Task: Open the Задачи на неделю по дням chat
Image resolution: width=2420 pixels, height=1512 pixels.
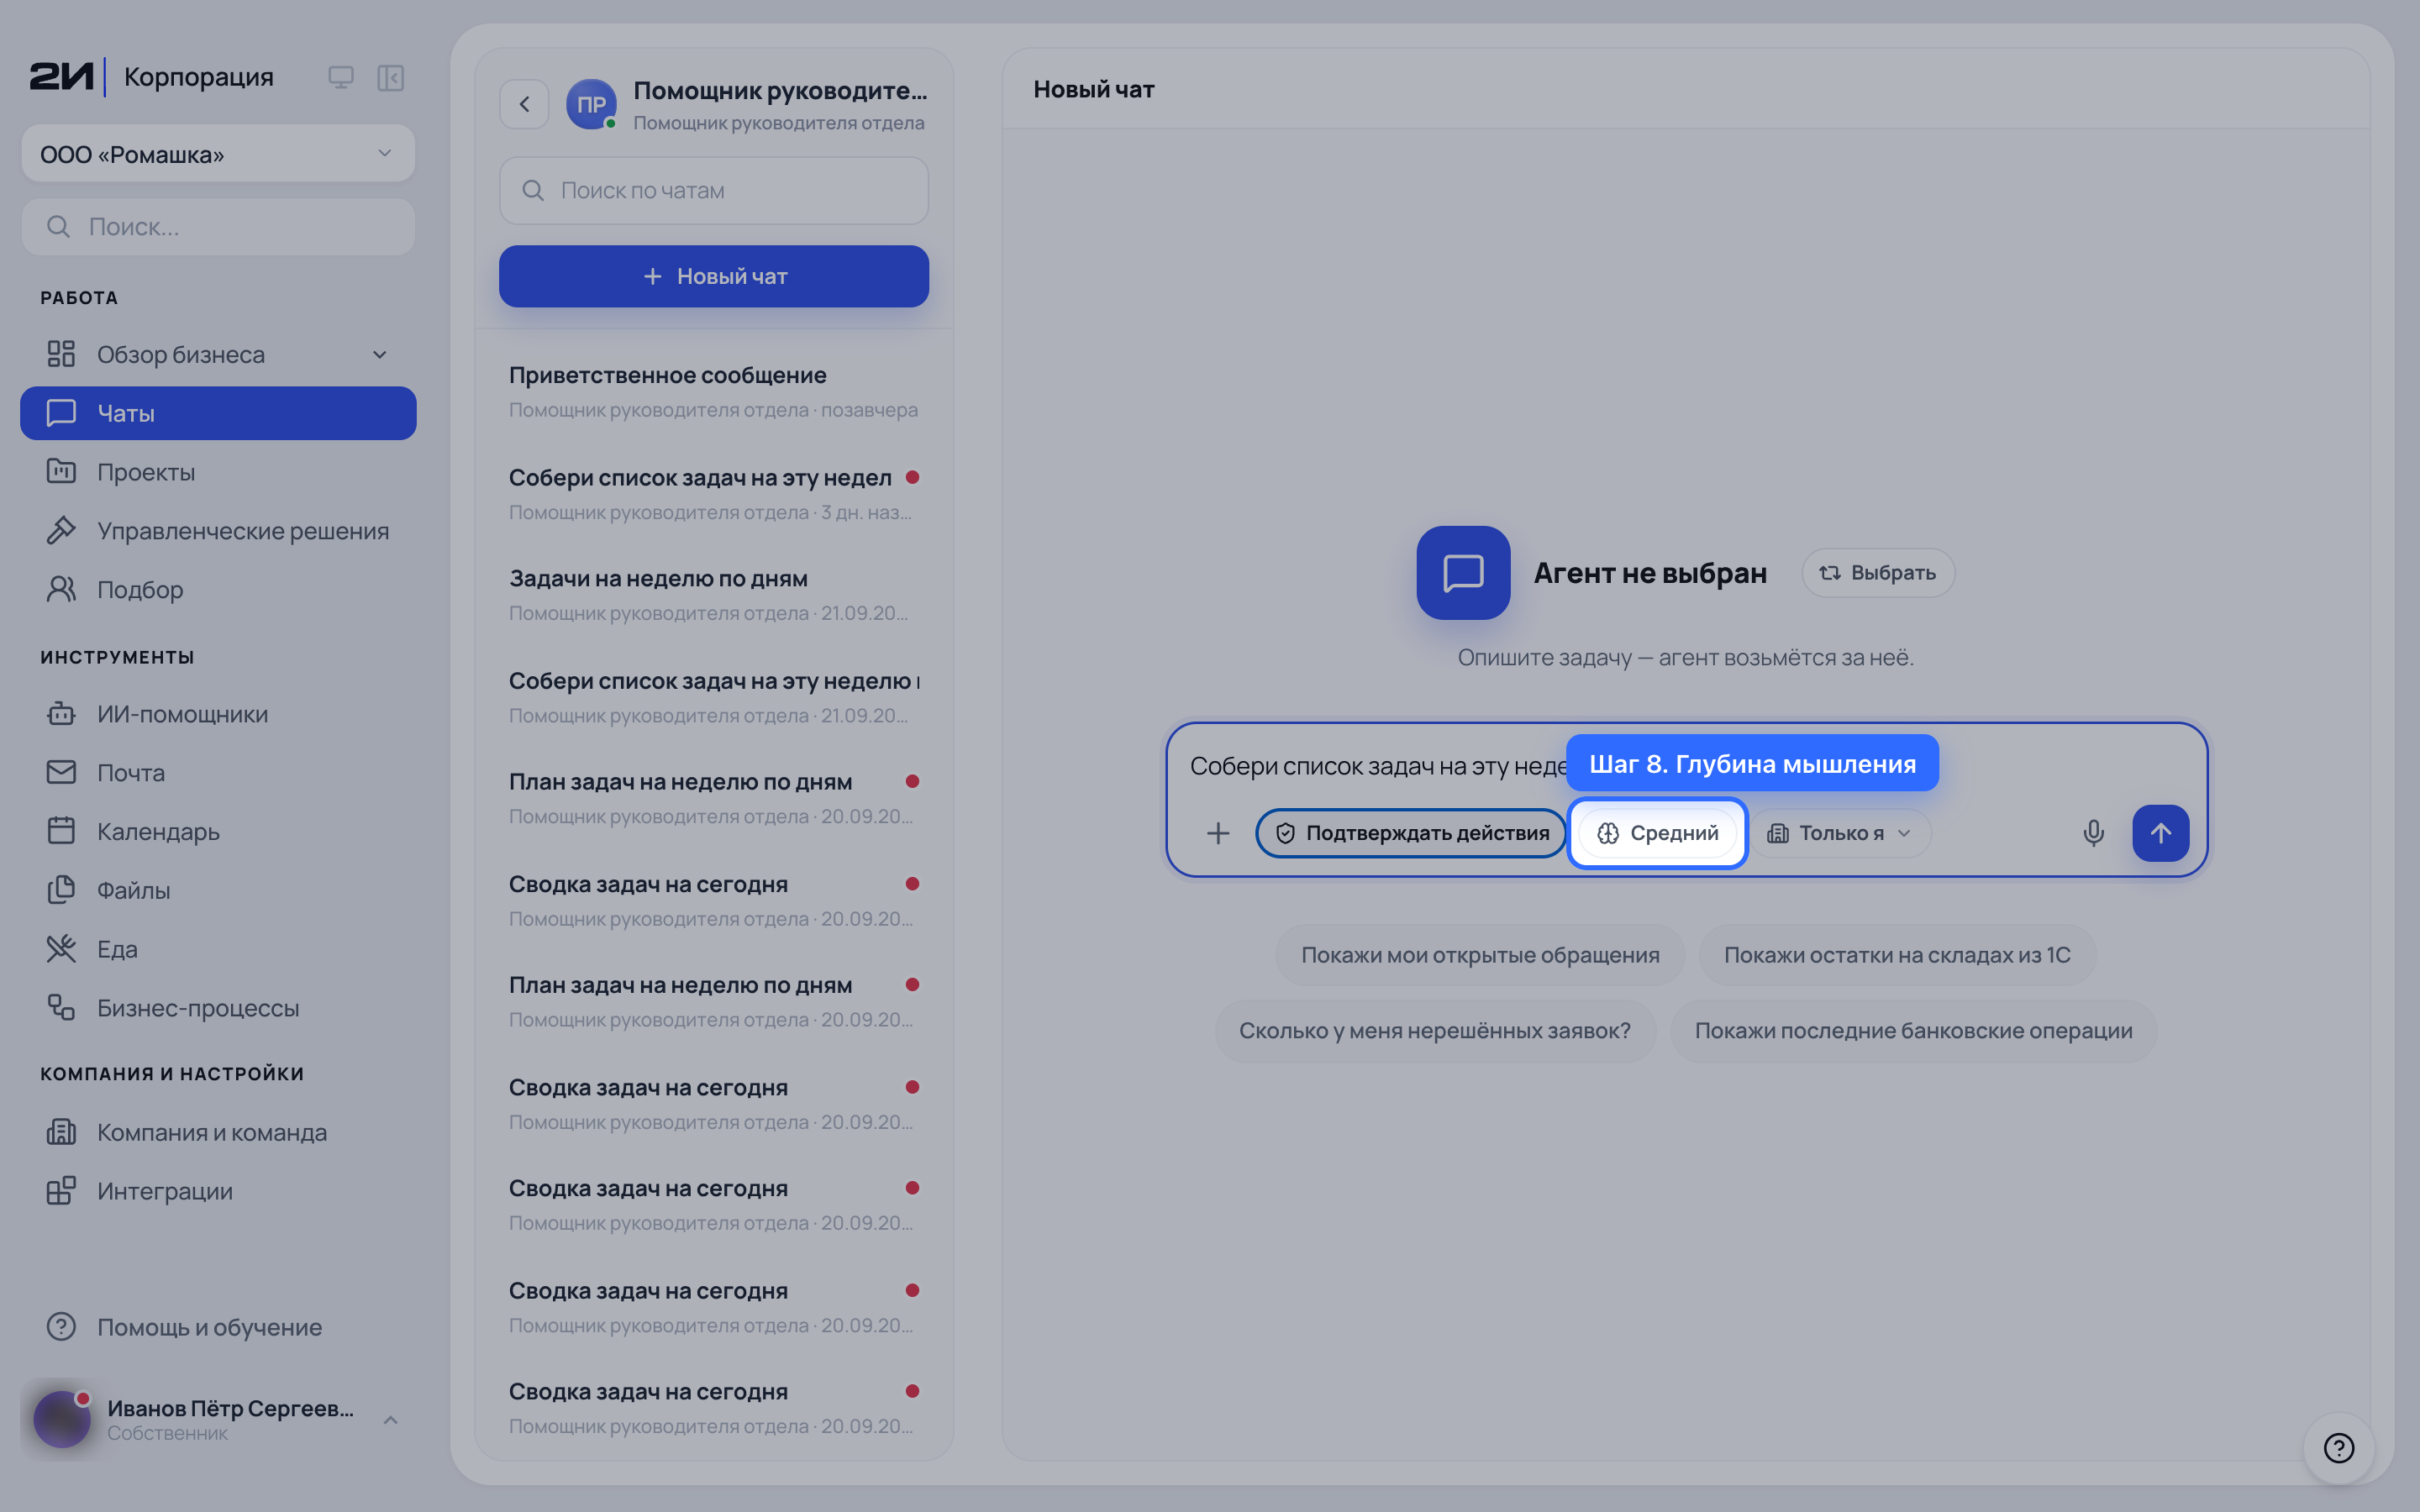Action: 713,594
